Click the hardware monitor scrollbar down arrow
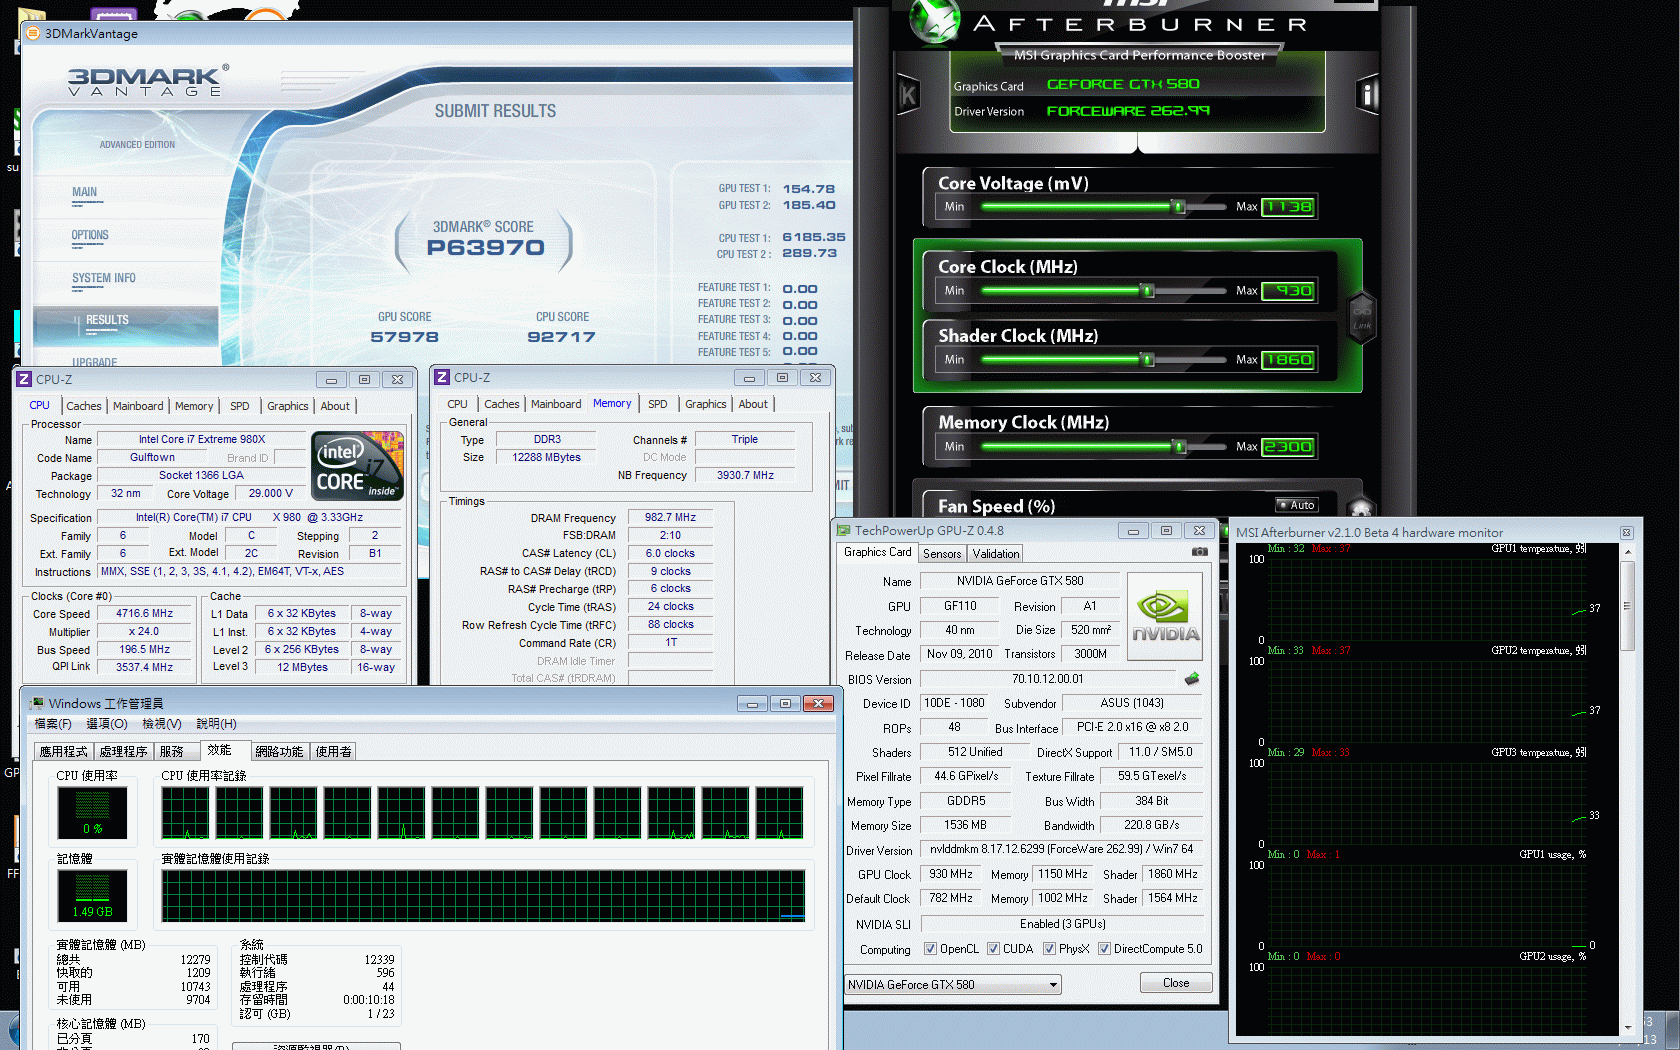The width and height of the screenshot is (1680, 1050). (x=1627, y=1027)
